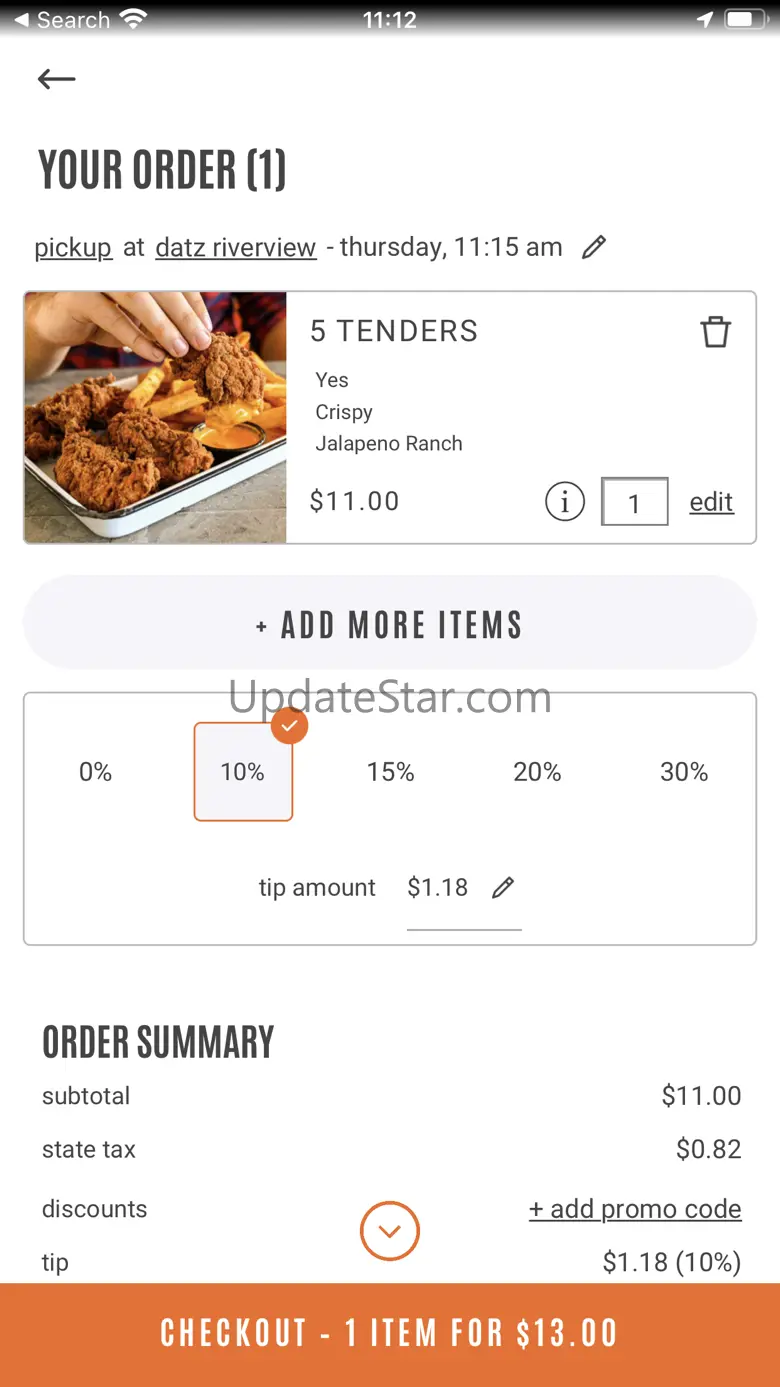Delete 5 Tenders with trash icon
Image resolution: width=780 pixels, height=1387 pixels.
point(715,332)
